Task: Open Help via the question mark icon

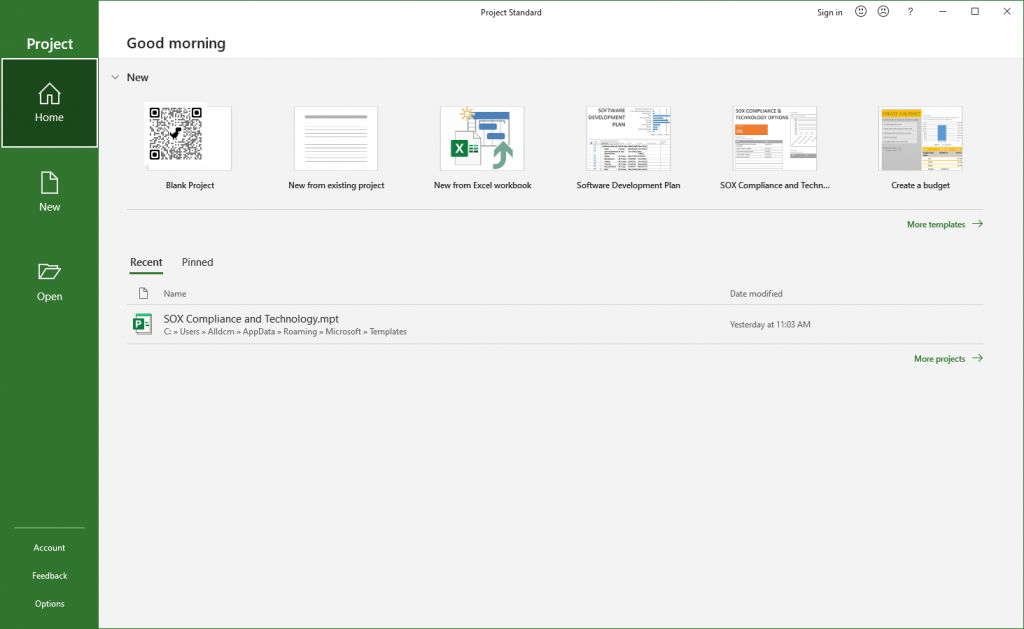Action: (909, 12)
